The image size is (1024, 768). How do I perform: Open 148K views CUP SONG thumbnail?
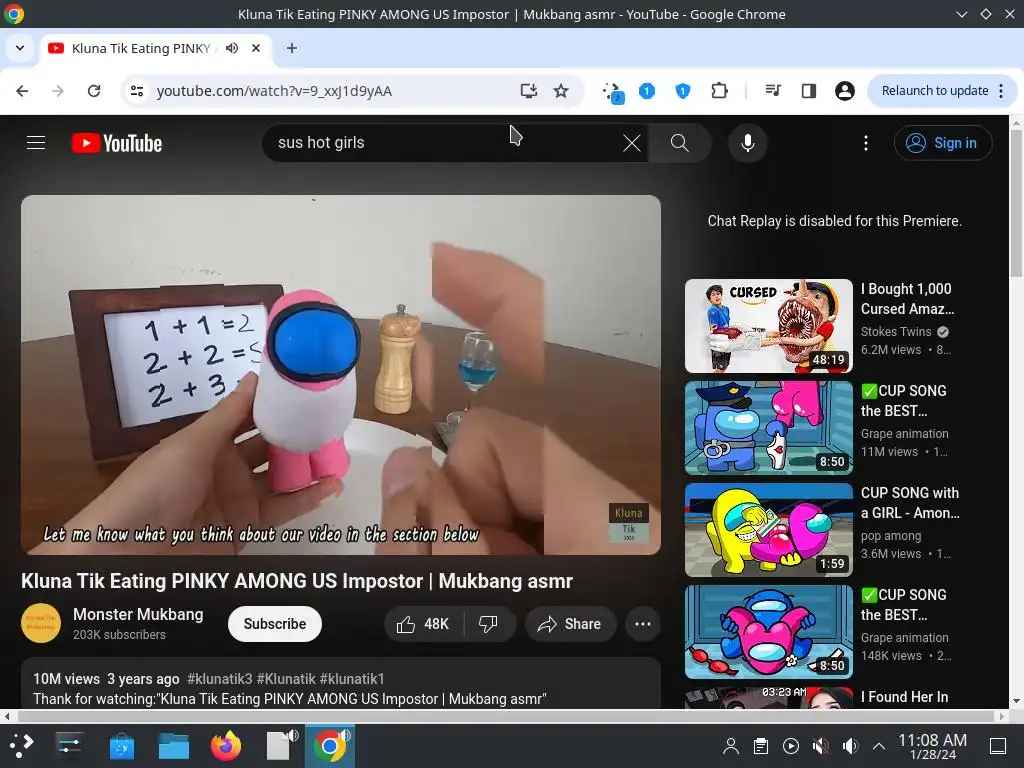(x=769, y=632)
